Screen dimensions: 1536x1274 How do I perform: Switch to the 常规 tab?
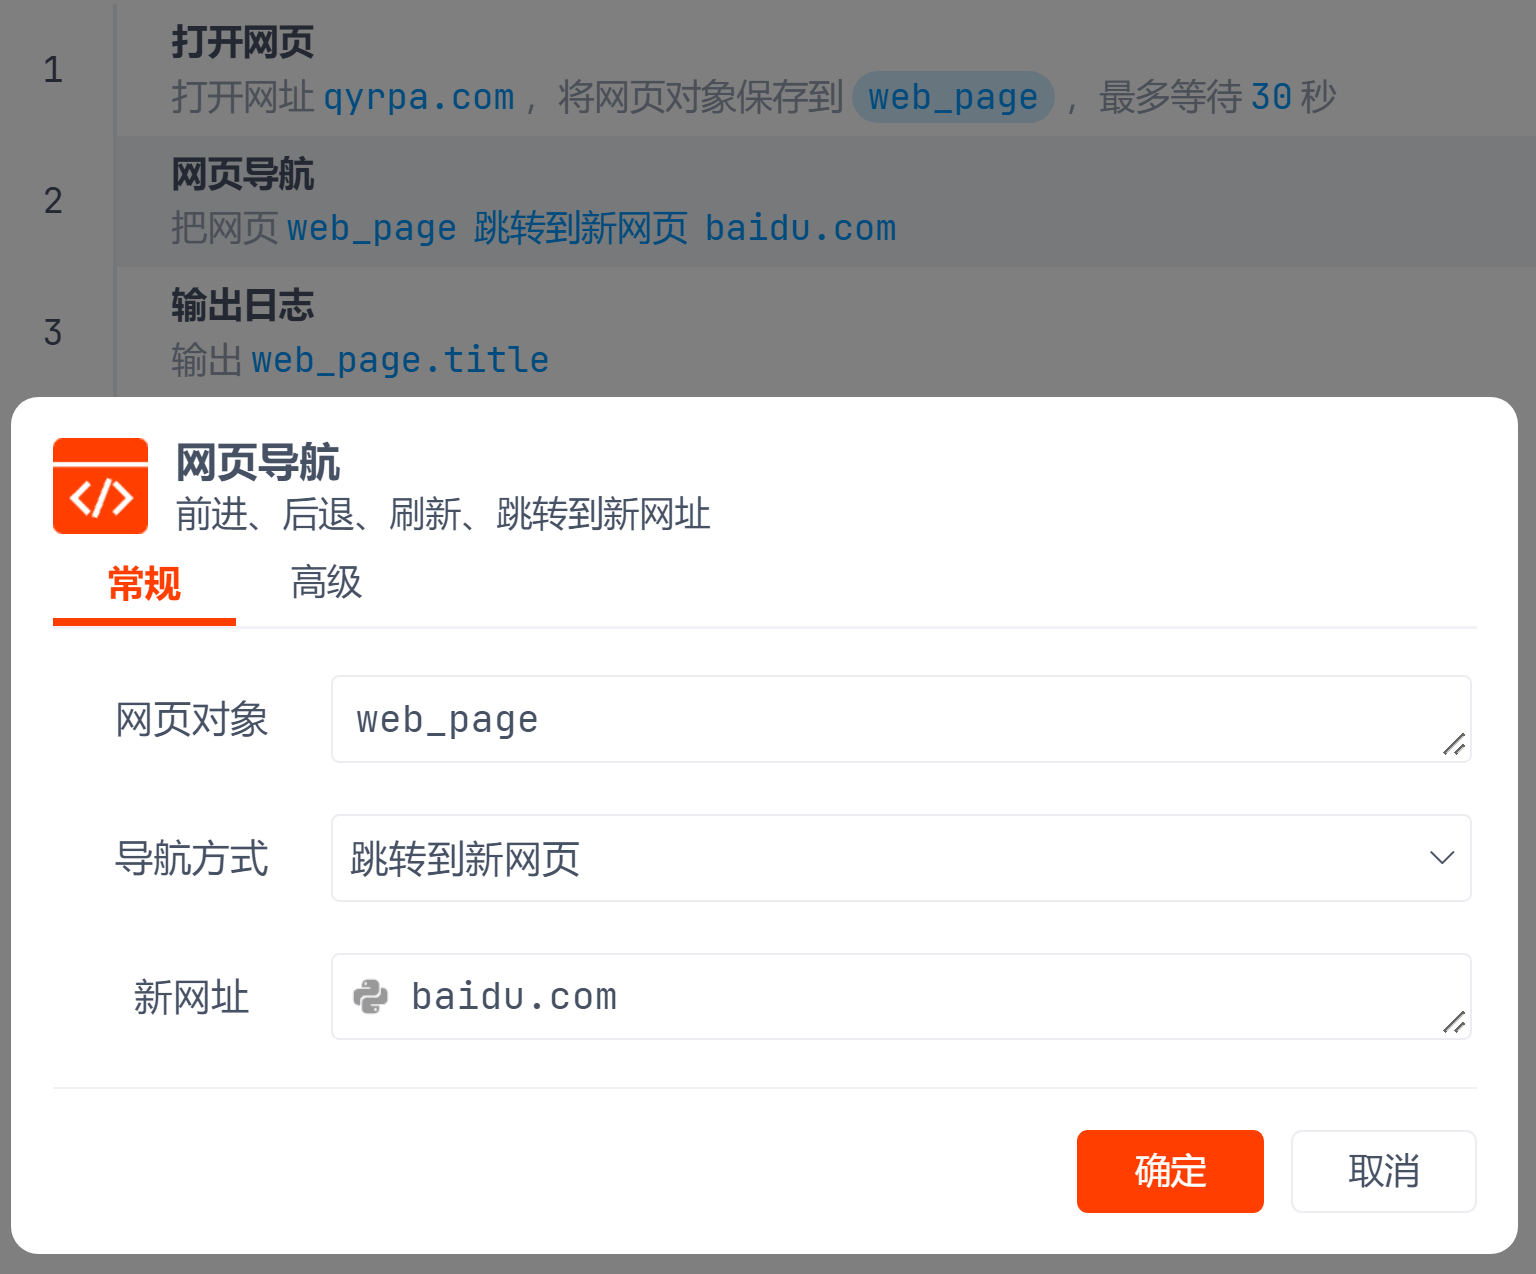144,584
